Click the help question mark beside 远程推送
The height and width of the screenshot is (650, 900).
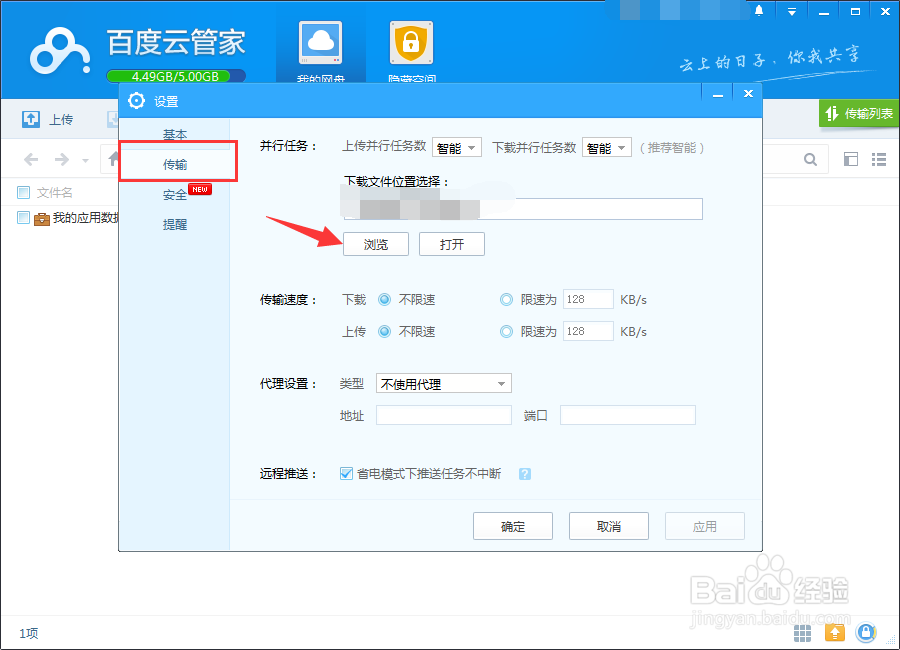coord(524,474)
